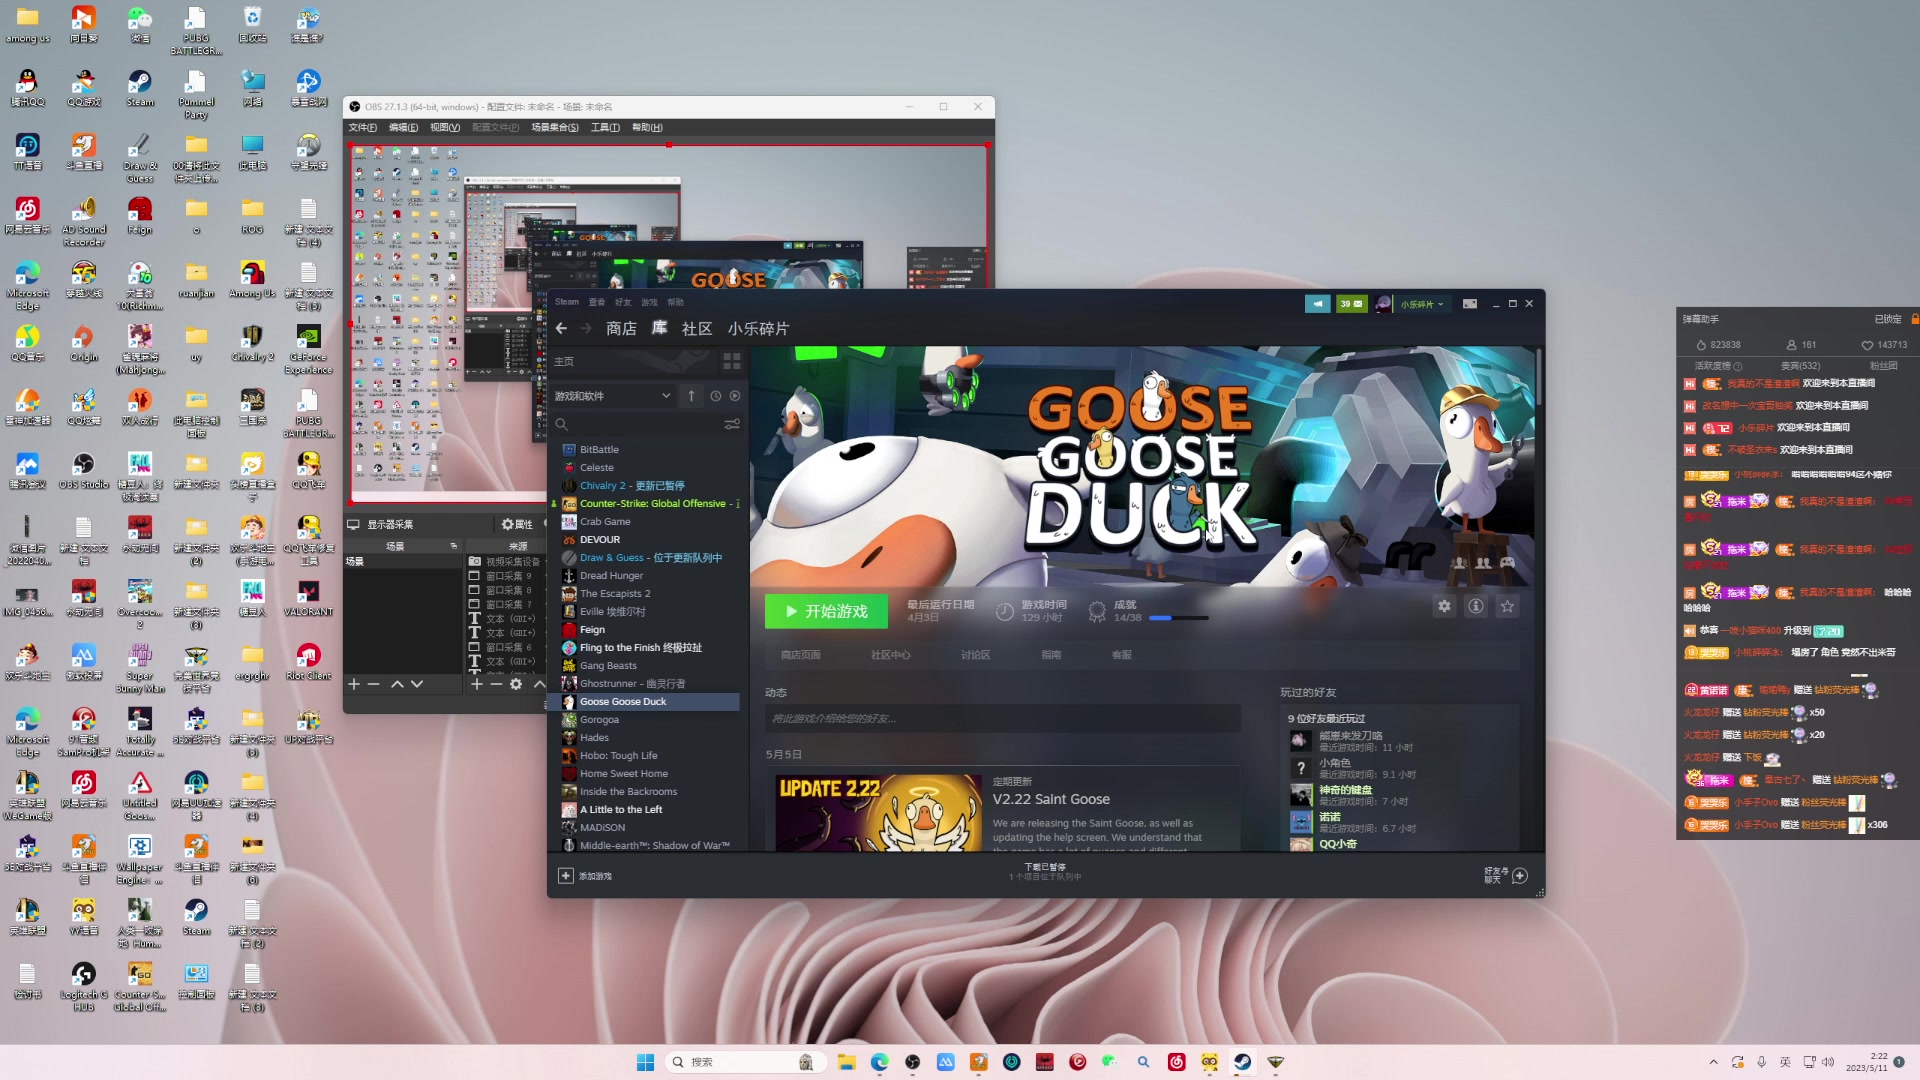Go to the 商店 tab in Steam

[x=621, y=329]
